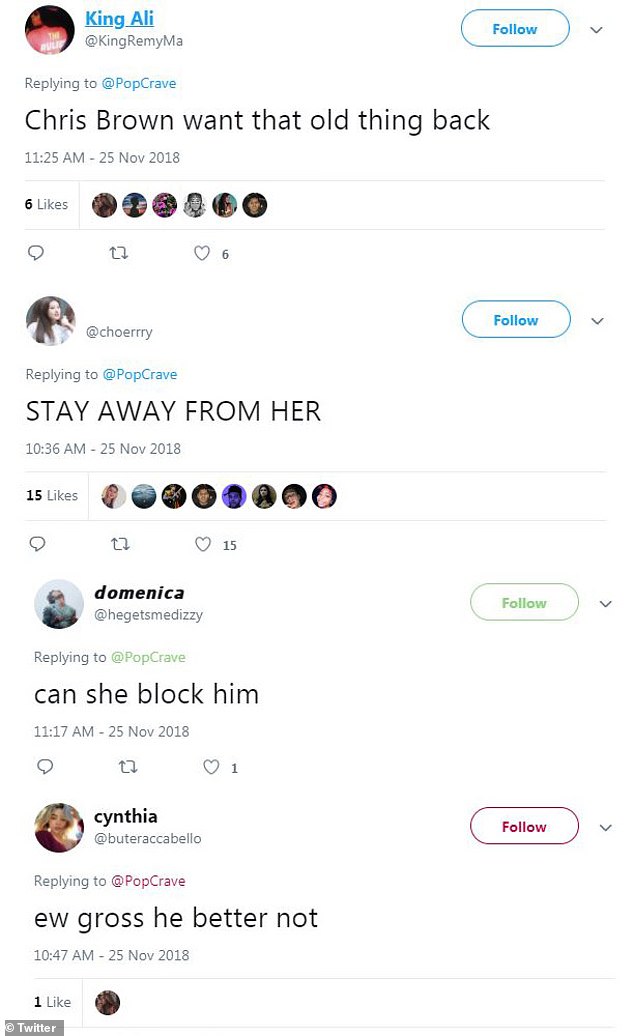The image size is (634, 1036).
Task: Open cynthia's profile picture
Action: click(59, 827)
